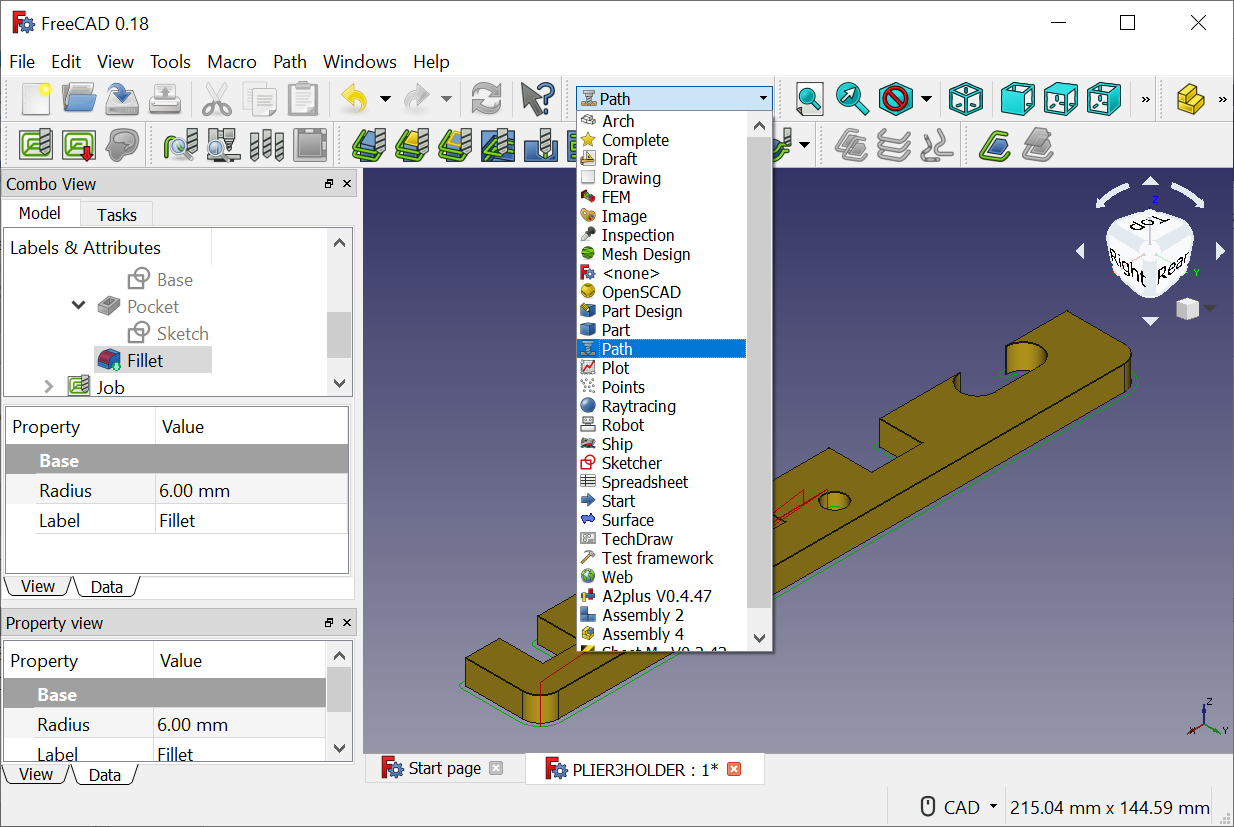Open the Redo history dropdown arrow
Screen dimensions: 1234x827
tap(447, 98)
